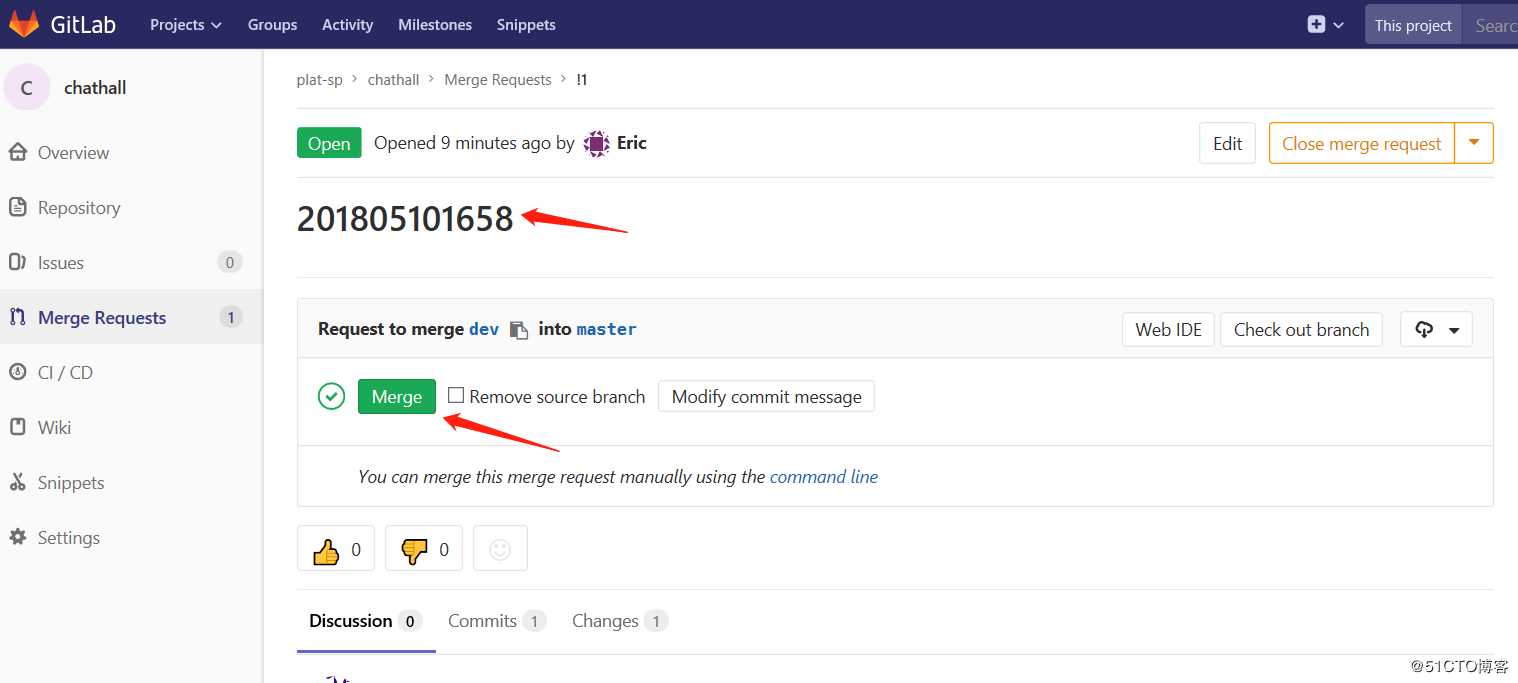Click the Edit button

[x=1227, y=143]
